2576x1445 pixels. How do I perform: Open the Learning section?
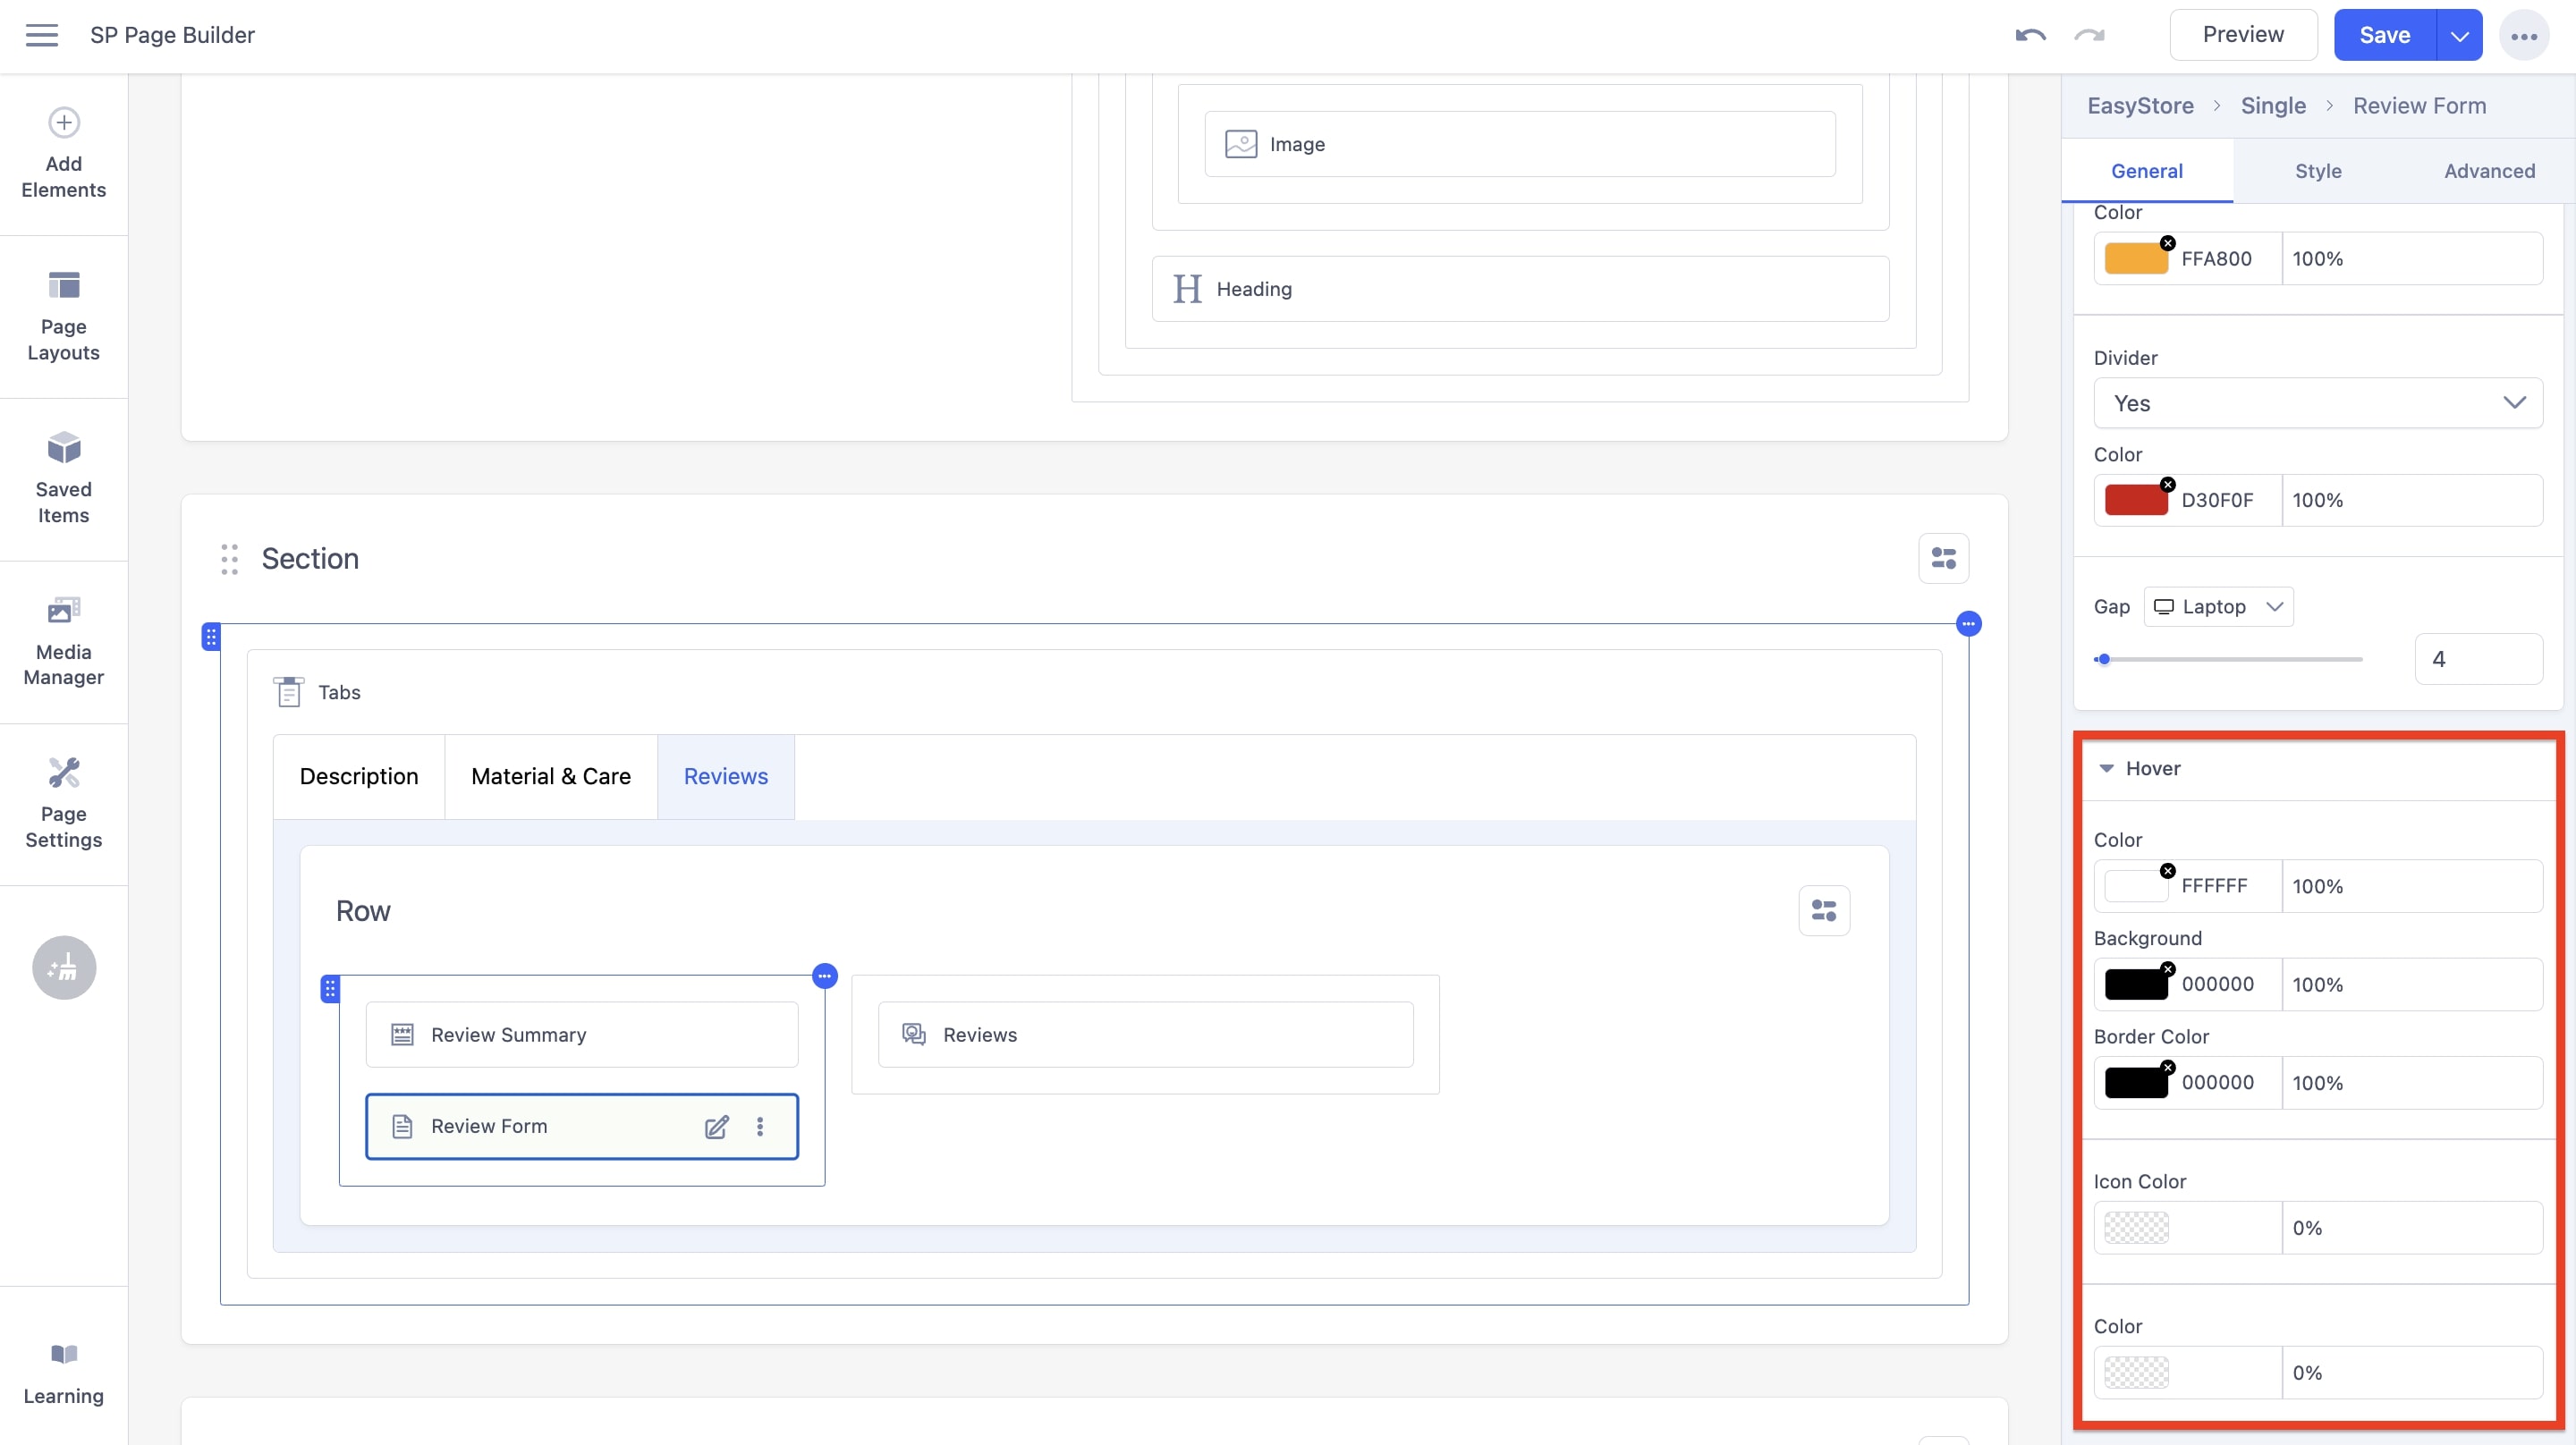tap(63, 1375)
